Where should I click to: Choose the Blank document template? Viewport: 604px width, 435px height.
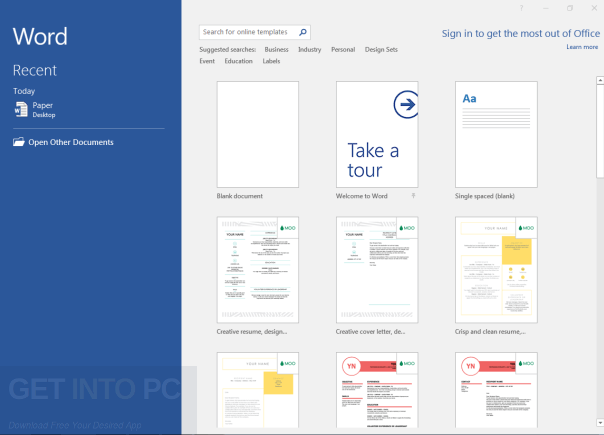258,134
